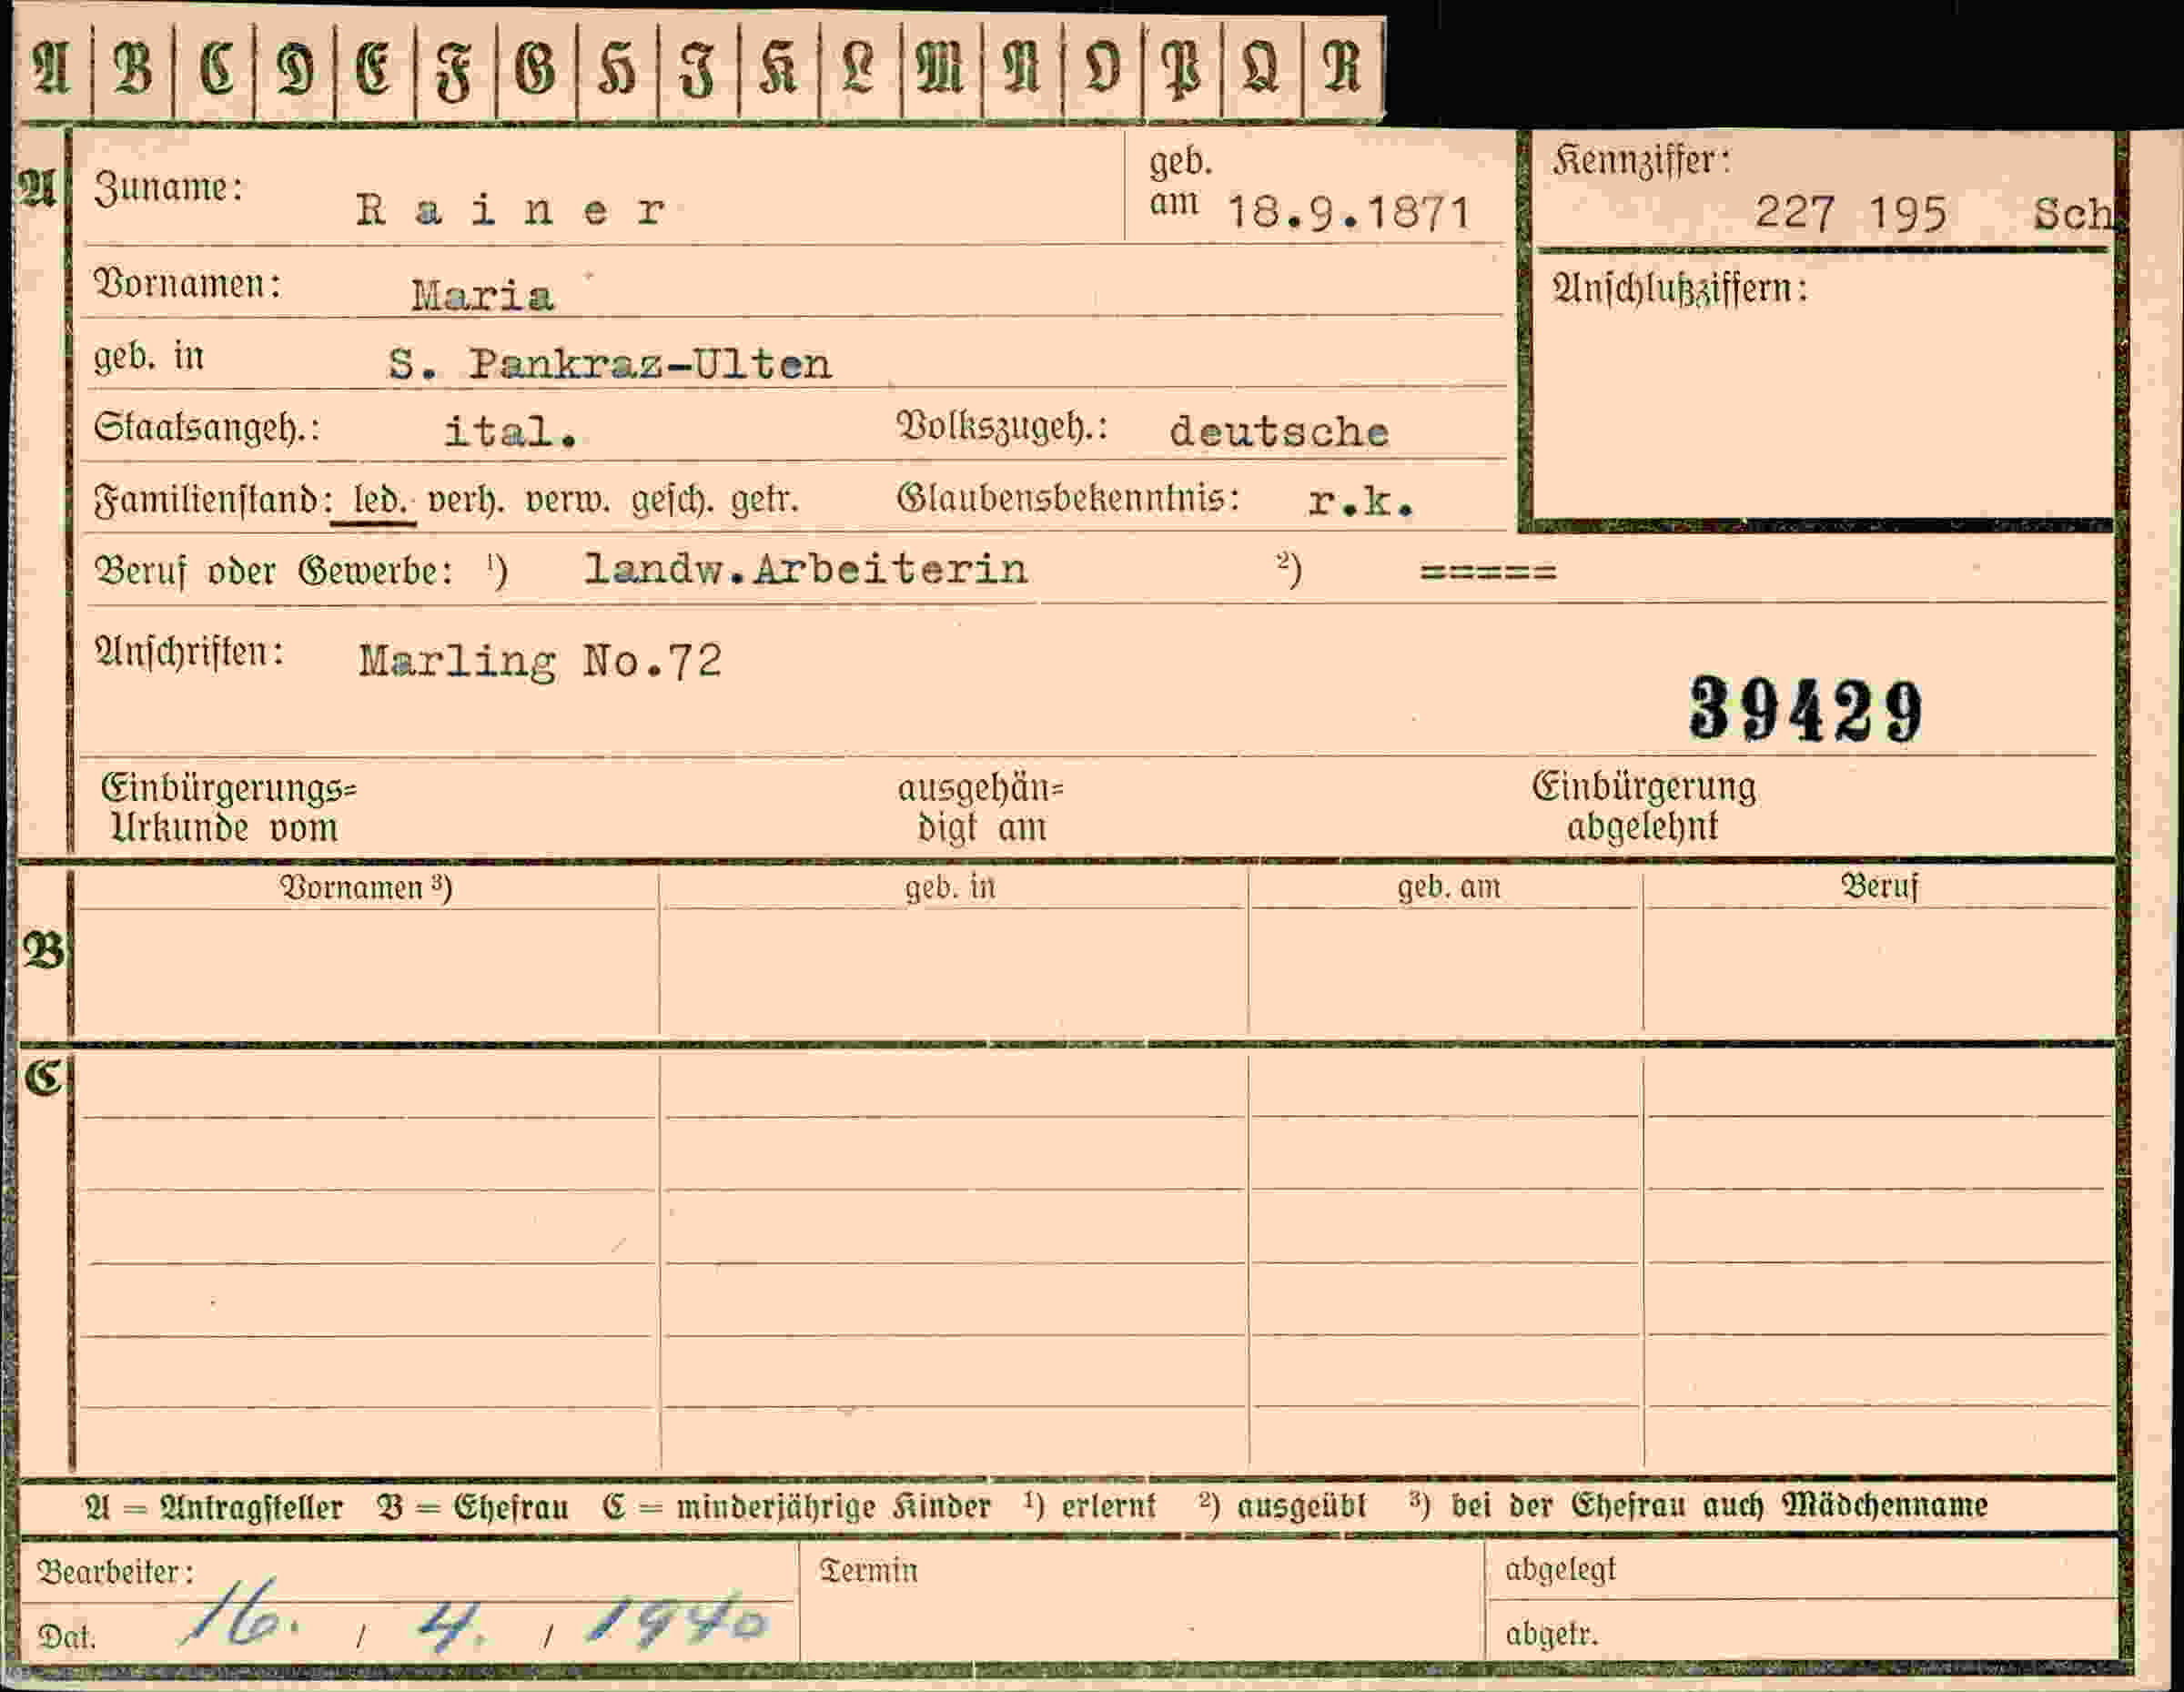Click the religion value 'r.k.'

pos(1362,502)
